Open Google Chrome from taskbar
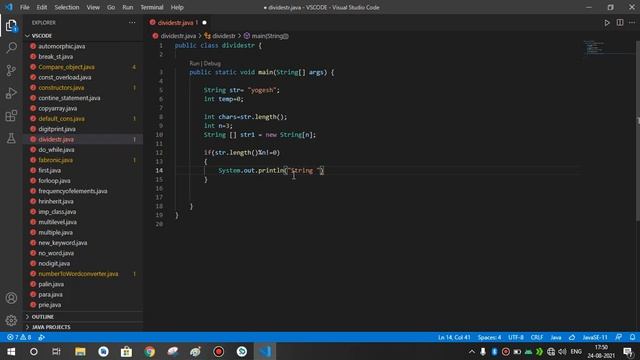Screen dimensions: 640x360 pyautogui.click(x=149, y=351)
